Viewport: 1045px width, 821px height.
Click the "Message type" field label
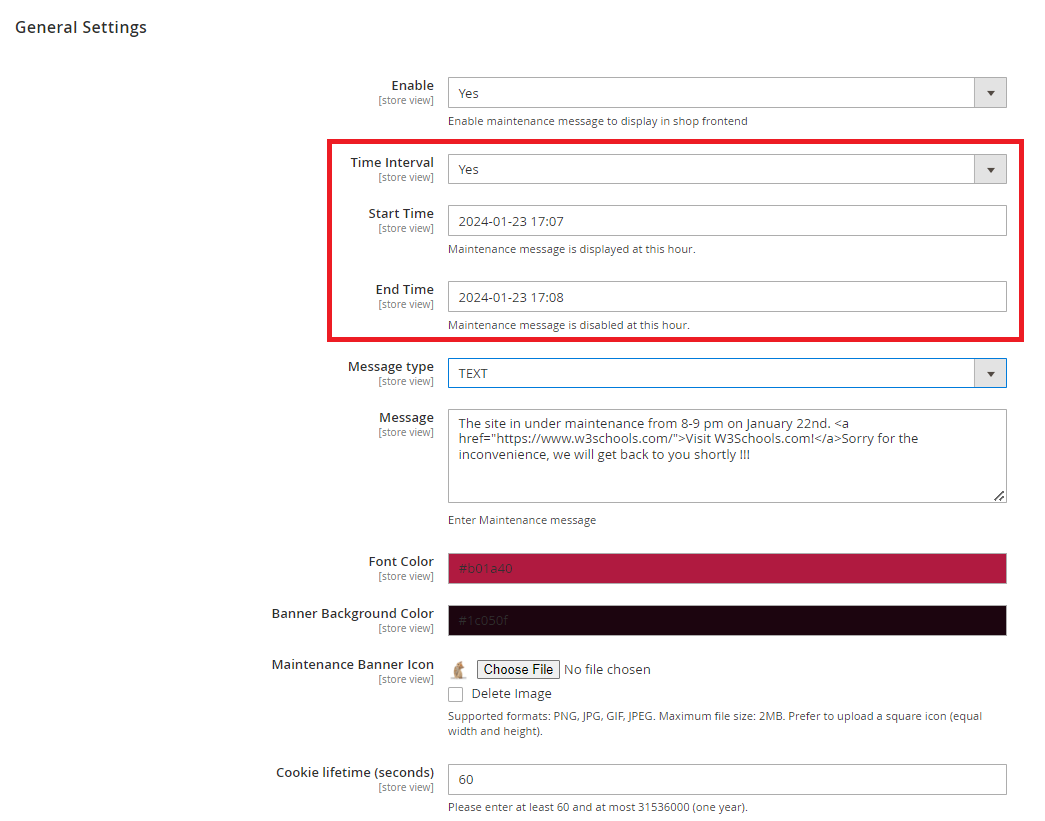(390, 367)
